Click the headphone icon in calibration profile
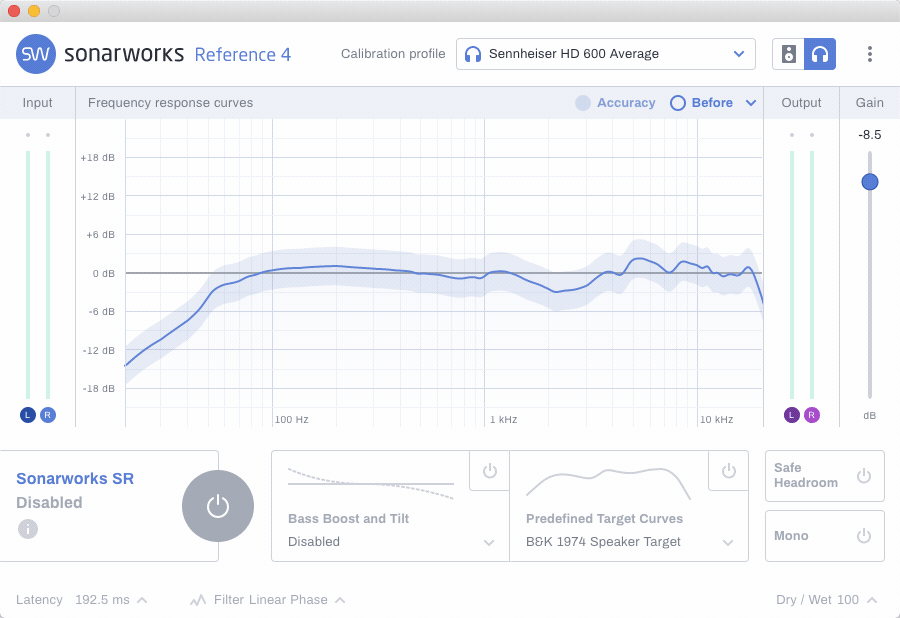900x618 pixels. pos(472,54)
